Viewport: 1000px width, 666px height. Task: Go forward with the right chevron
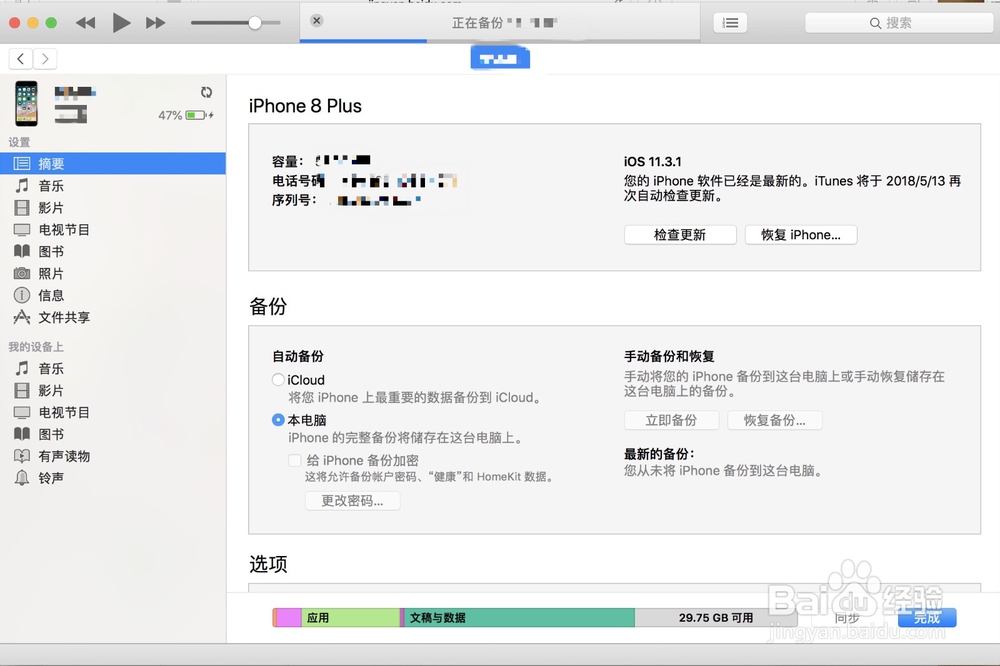pyautogui.click(x=45, y=59)
